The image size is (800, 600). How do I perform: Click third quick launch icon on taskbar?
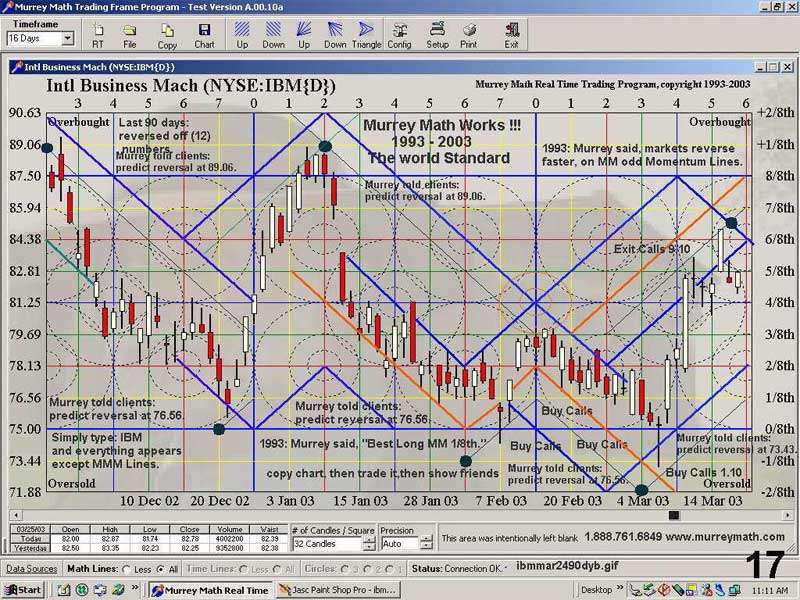tap(99, 590)
